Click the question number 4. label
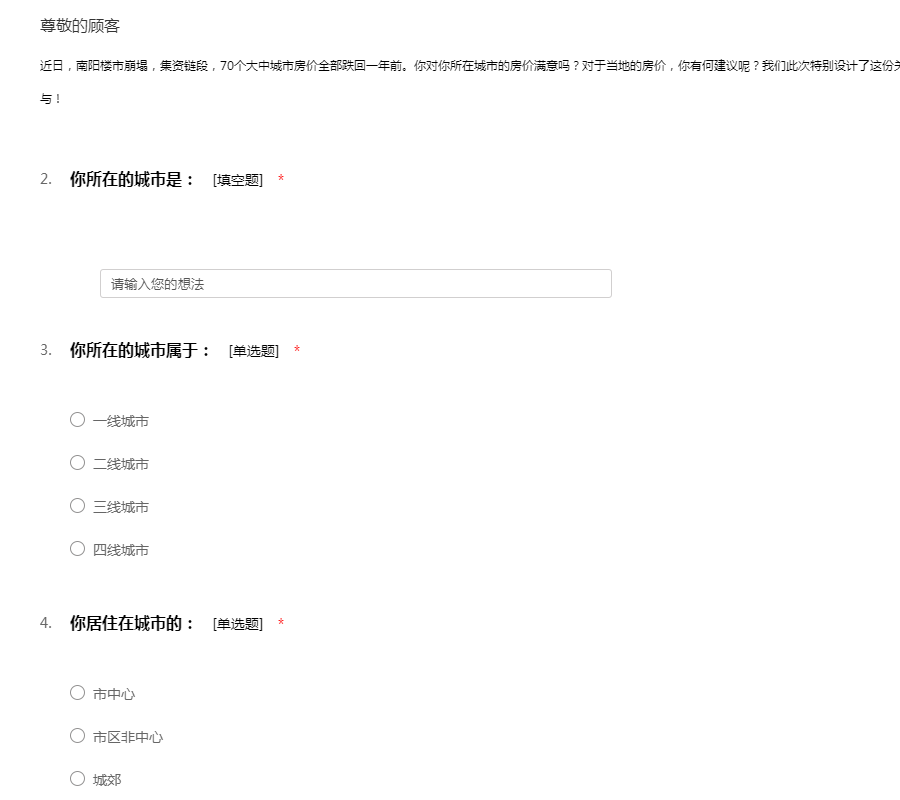900x800 pixels. 46,623
